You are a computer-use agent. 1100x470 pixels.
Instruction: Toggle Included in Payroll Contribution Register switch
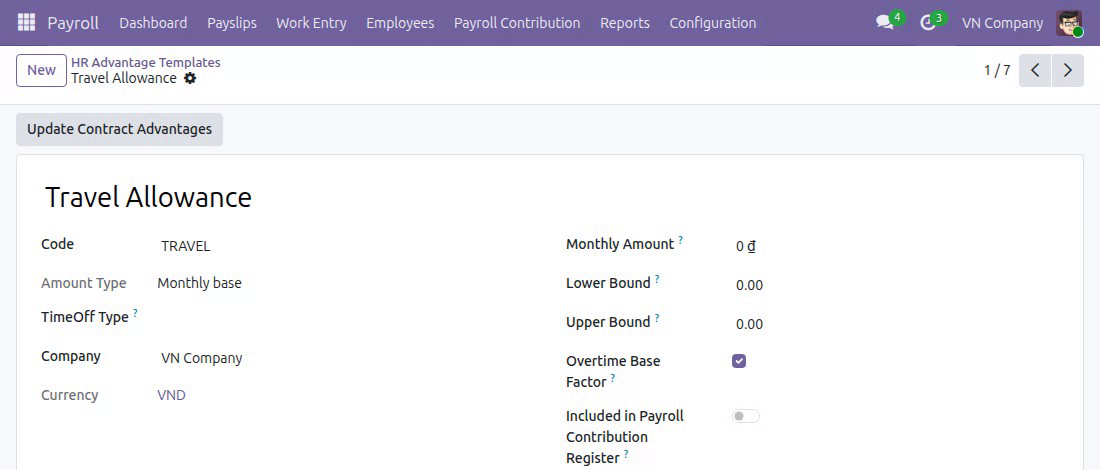click(746, 416)
